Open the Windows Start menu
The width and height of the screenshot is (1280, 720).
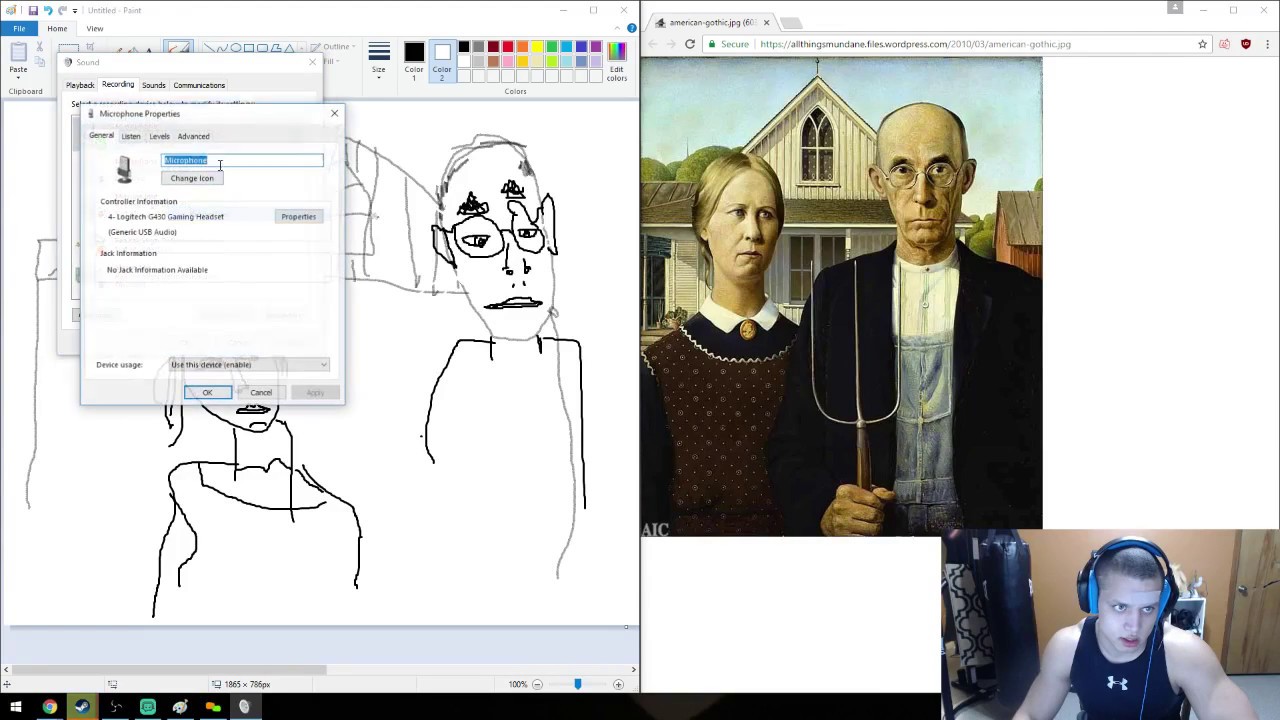pos(16,707)
